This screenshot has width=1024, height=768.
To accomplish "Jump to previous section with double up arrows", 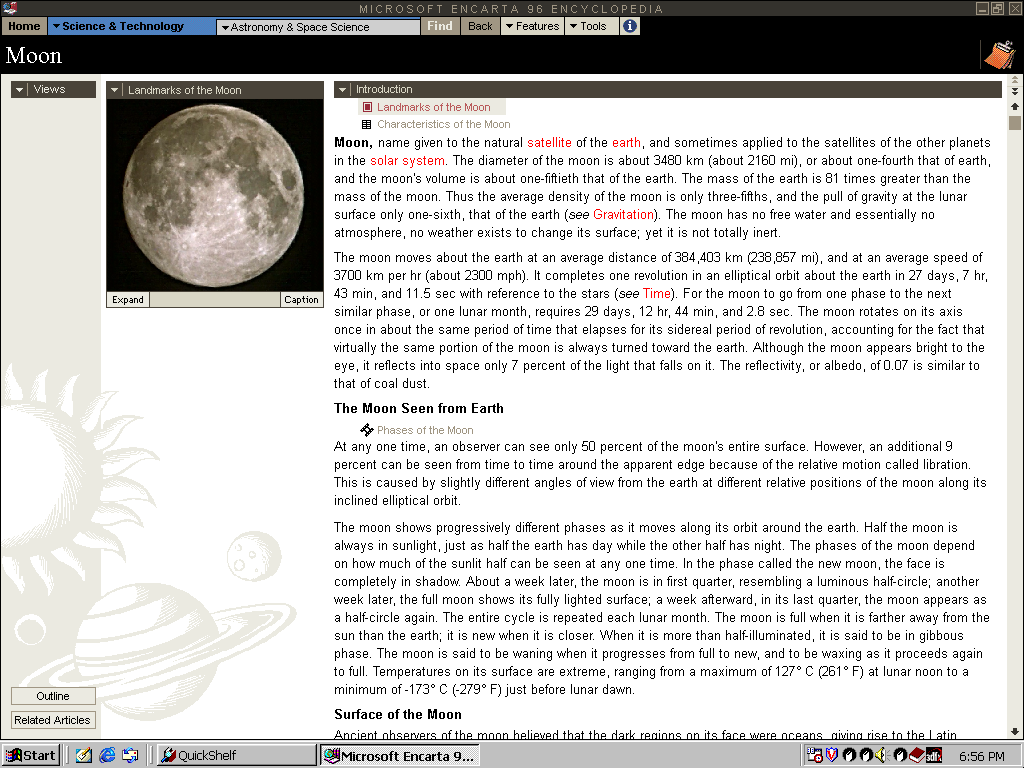I will coord(1015,80).
